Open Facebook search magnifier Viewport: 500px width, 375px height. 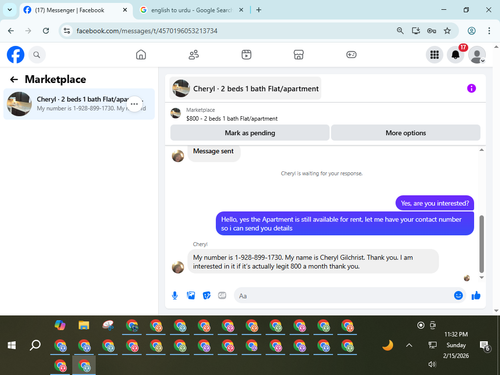tap(37, 55)
